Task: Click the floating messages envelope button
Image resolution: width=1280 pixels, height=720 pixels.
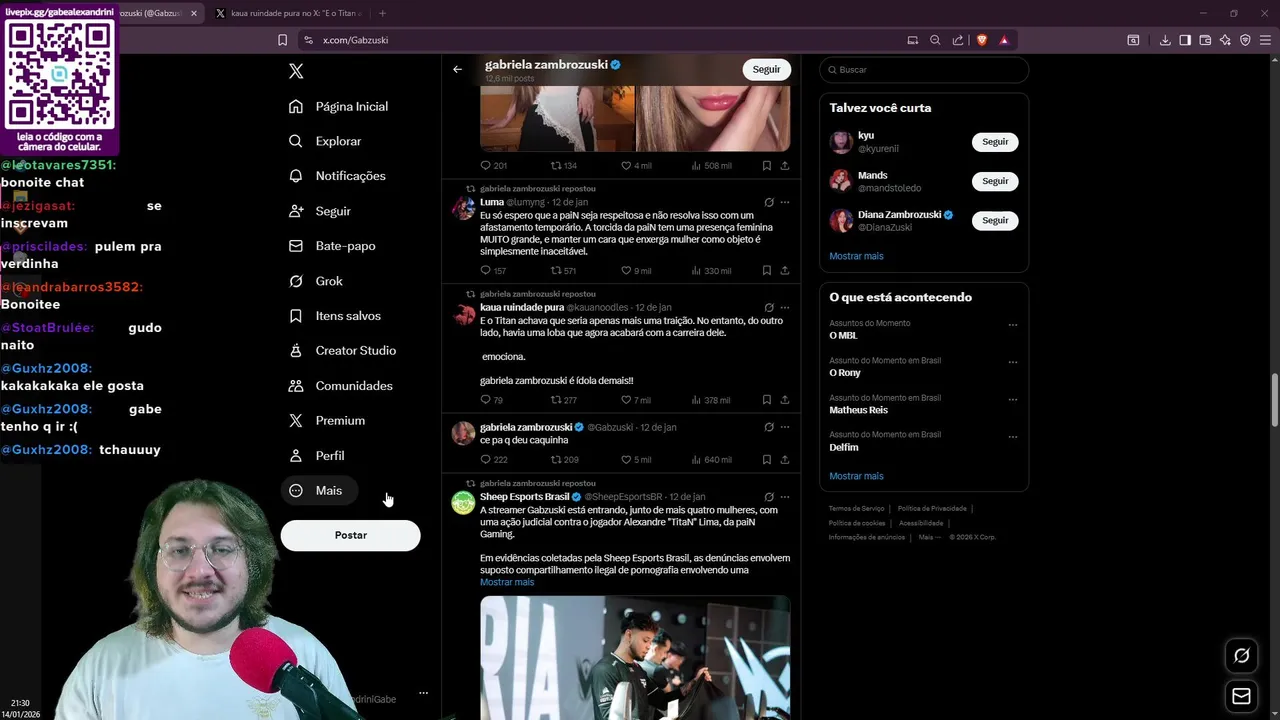Action: tap(1241, 696)
